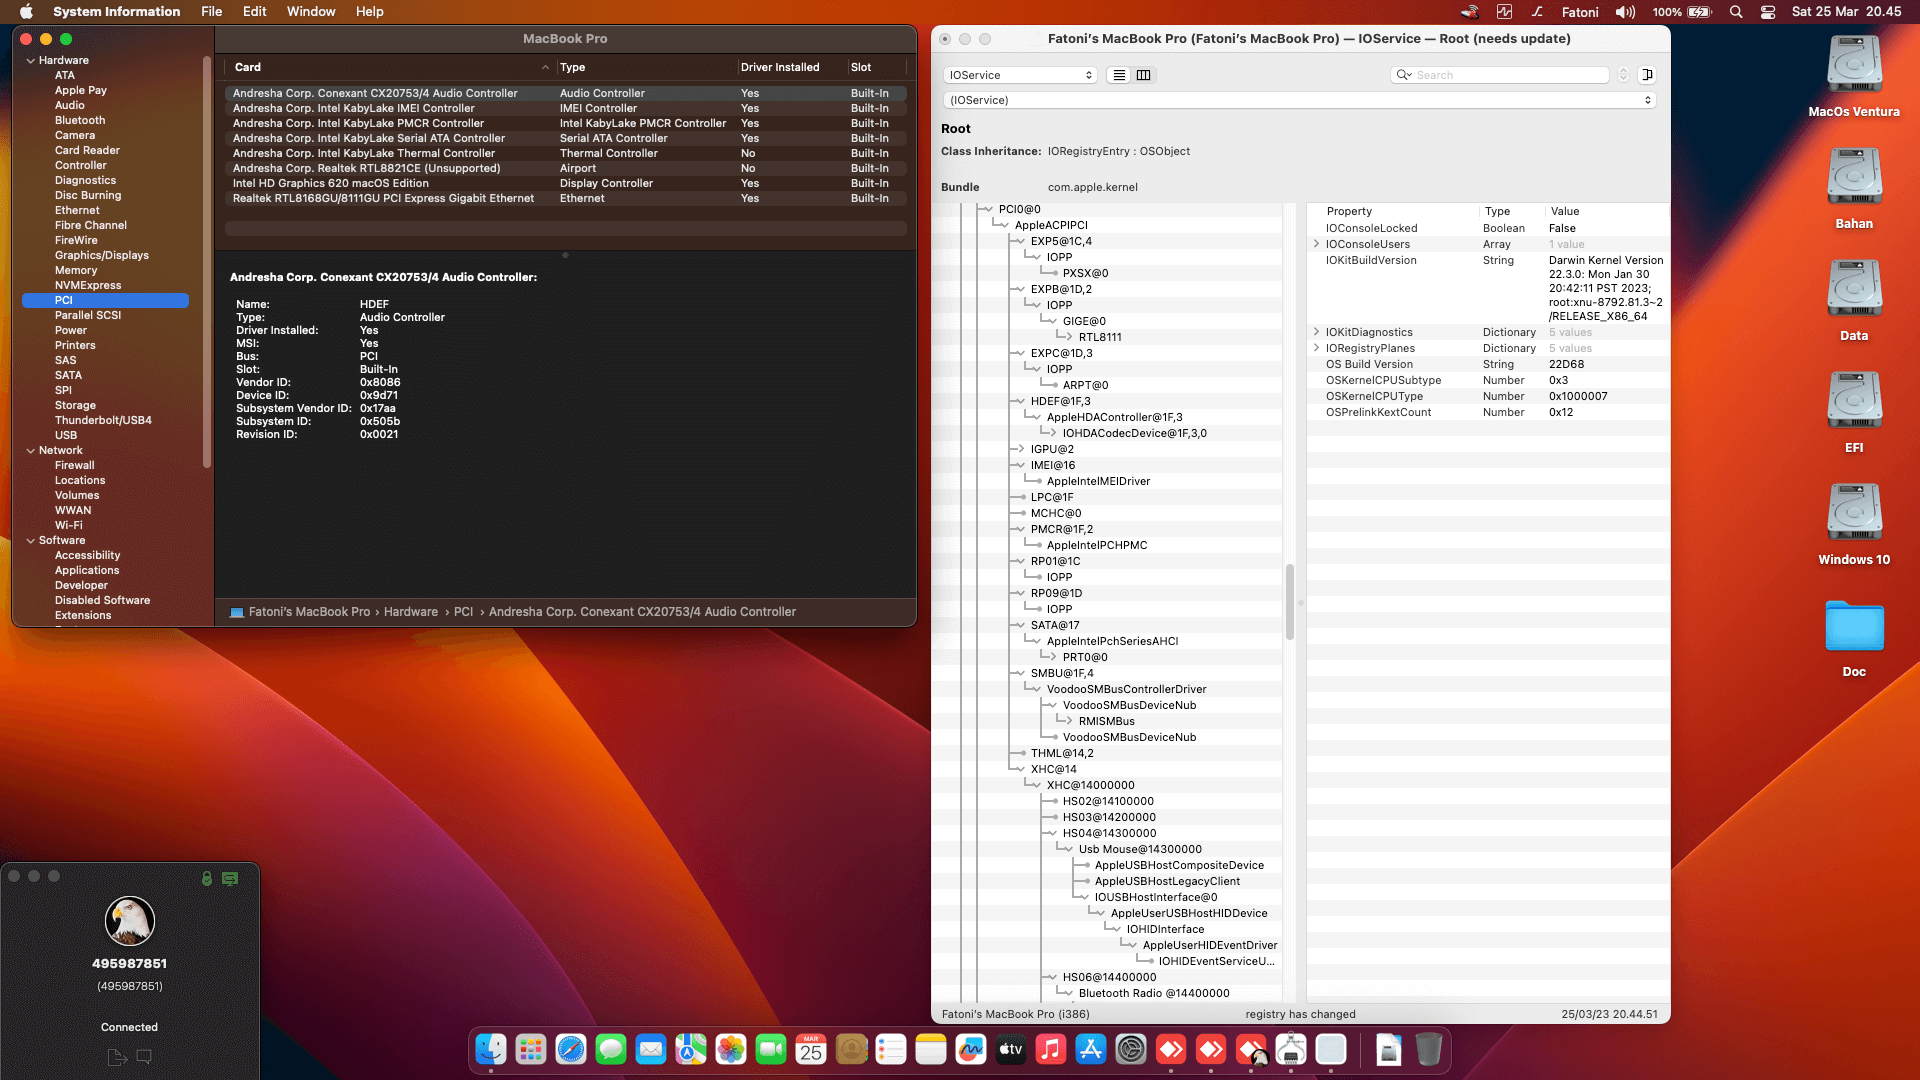Open the IOService plane selector dropdown

click(x=1019, y=75)
